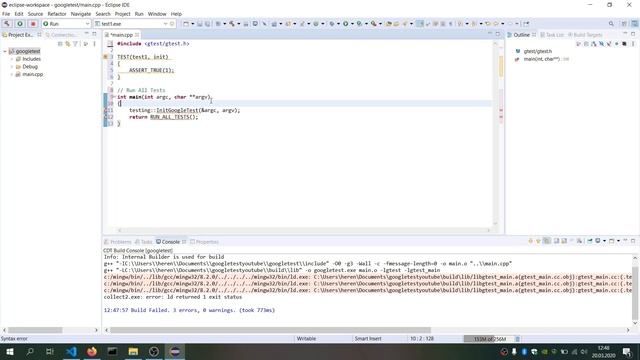Collapse the googletest project node
640x360 pixels.
coord(5,51)
